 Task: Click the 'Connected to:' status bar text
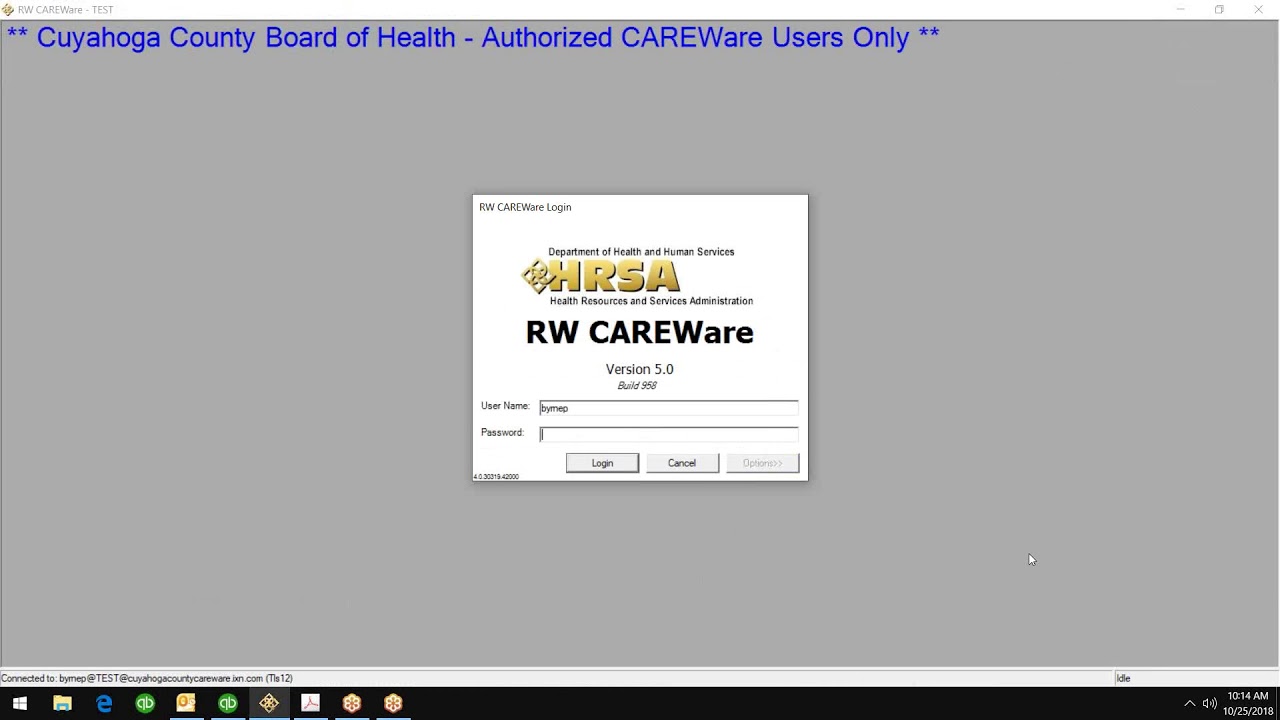pos(147,678)
